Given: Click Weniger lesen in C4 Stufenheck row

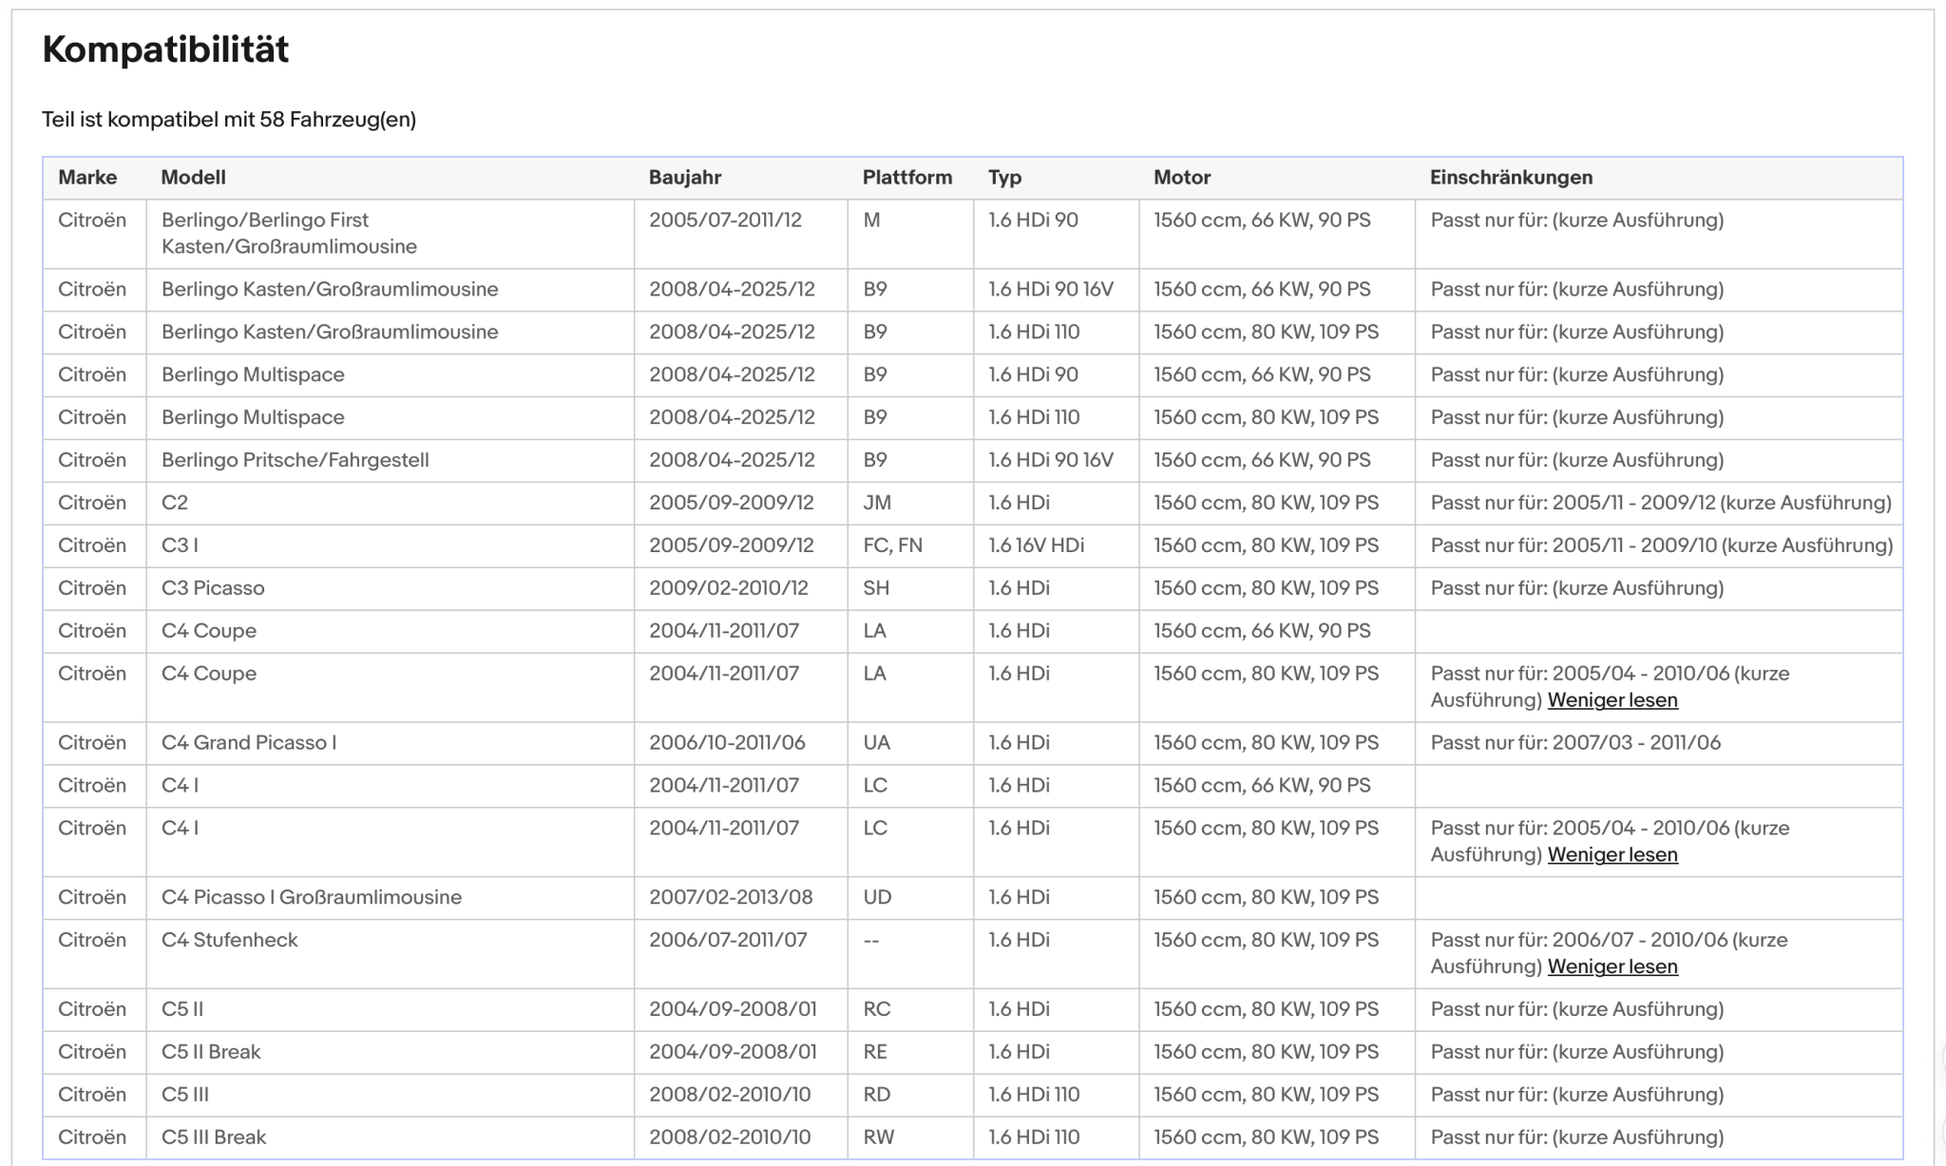Looking at the screenshot, I should coord(1611,967).
